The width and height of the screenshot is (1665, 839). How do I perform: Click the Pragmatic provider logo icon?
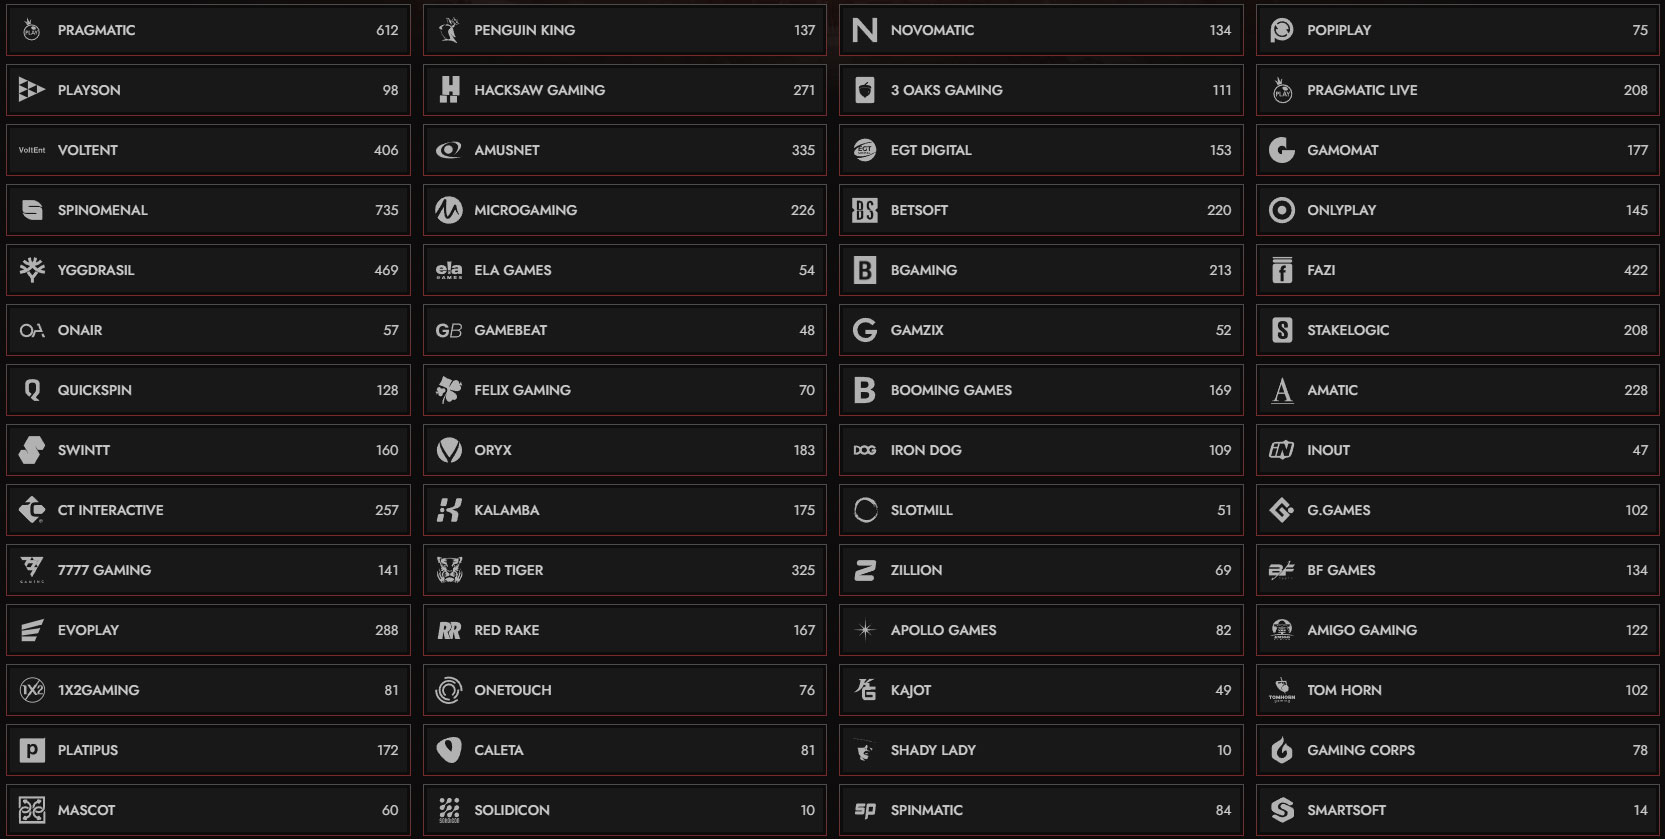pos(32,30)
